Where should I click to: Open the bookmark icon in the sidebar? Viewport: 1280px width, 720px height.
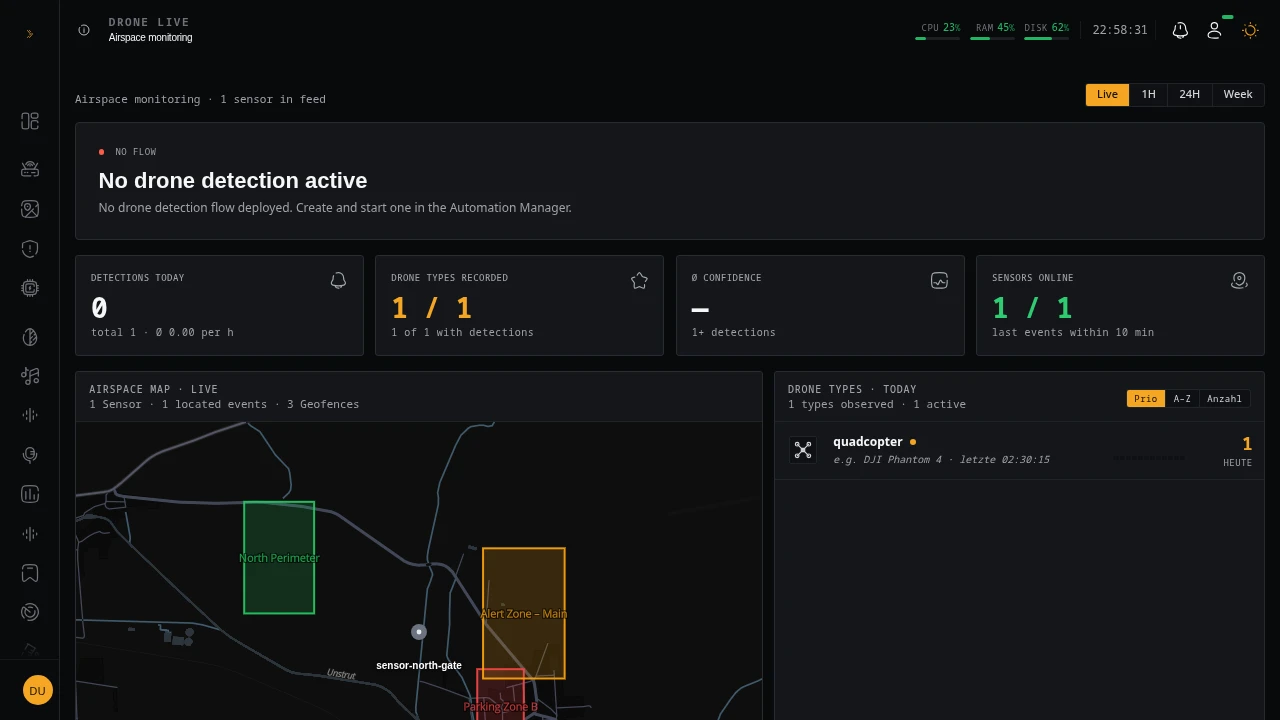[30, 573]
